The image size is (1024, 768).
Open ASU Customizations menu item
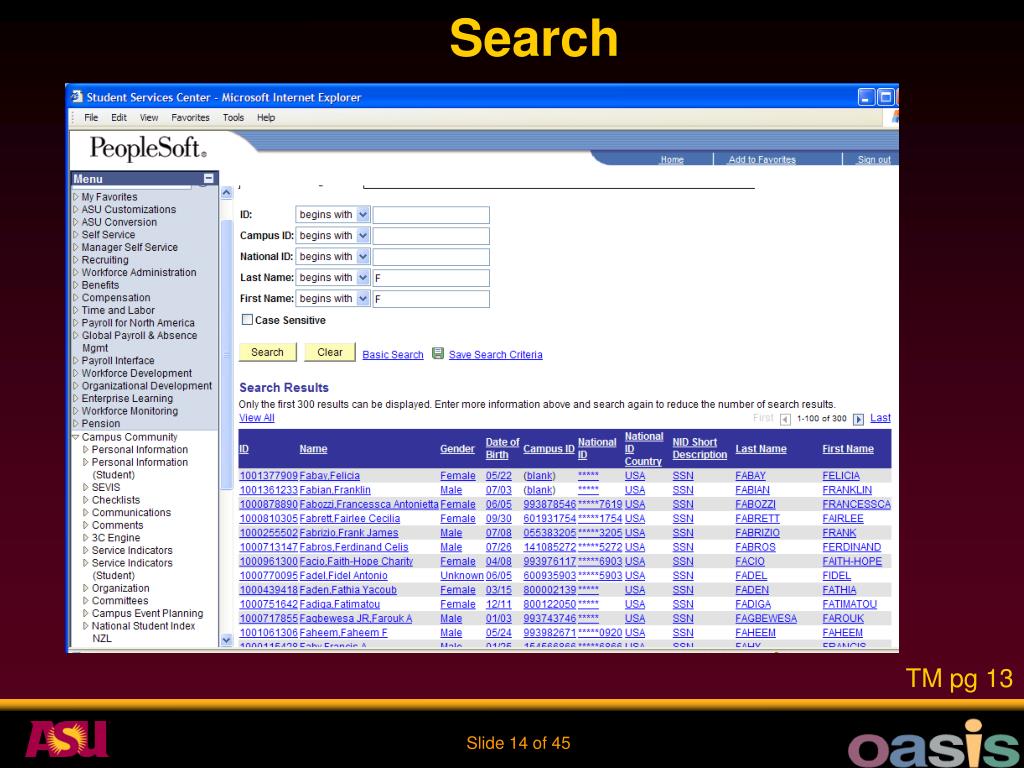coord(129,210)
